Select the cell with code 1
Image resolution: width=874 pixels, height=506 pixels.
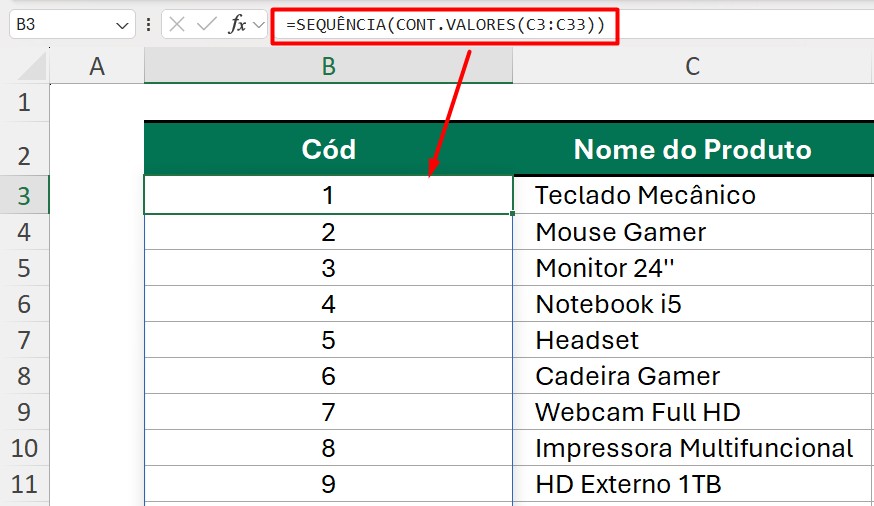[328, 195]
